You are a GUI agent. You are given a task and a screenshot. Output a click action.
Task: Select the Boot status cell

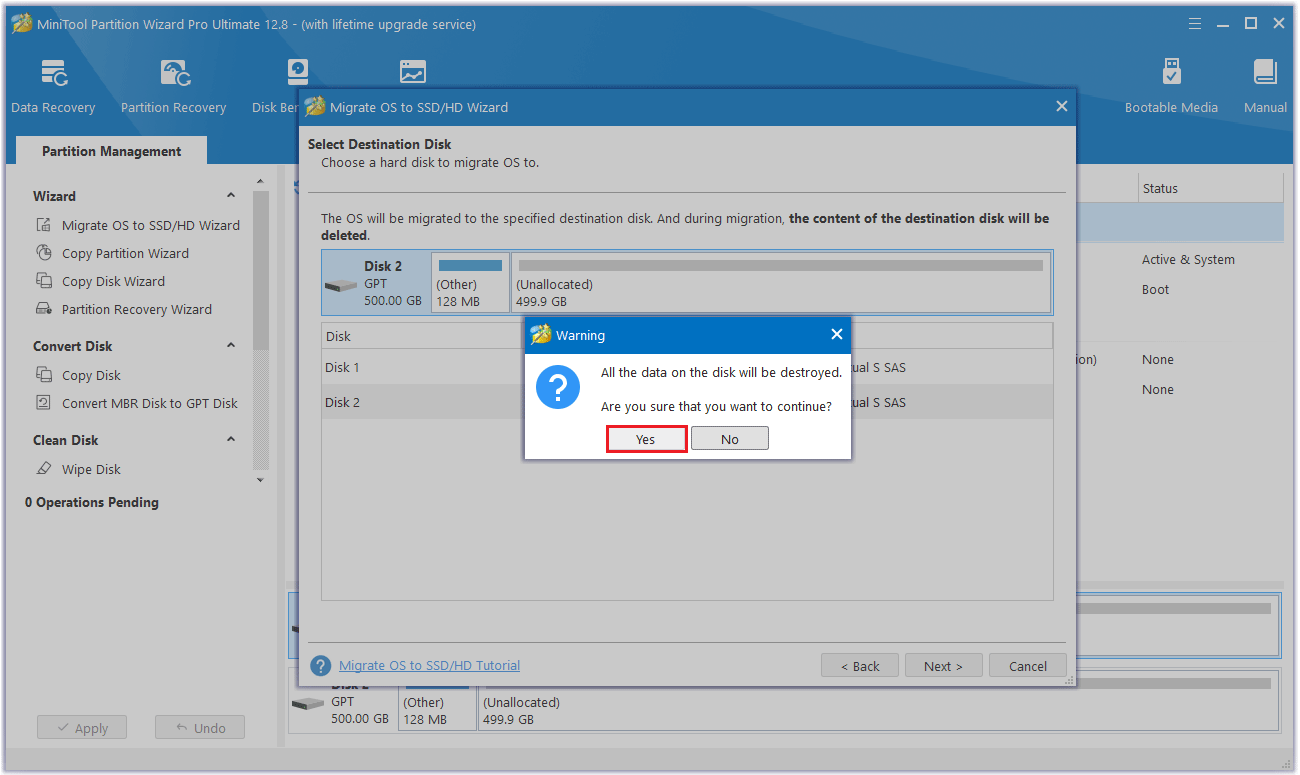[x=1155, y=289]
